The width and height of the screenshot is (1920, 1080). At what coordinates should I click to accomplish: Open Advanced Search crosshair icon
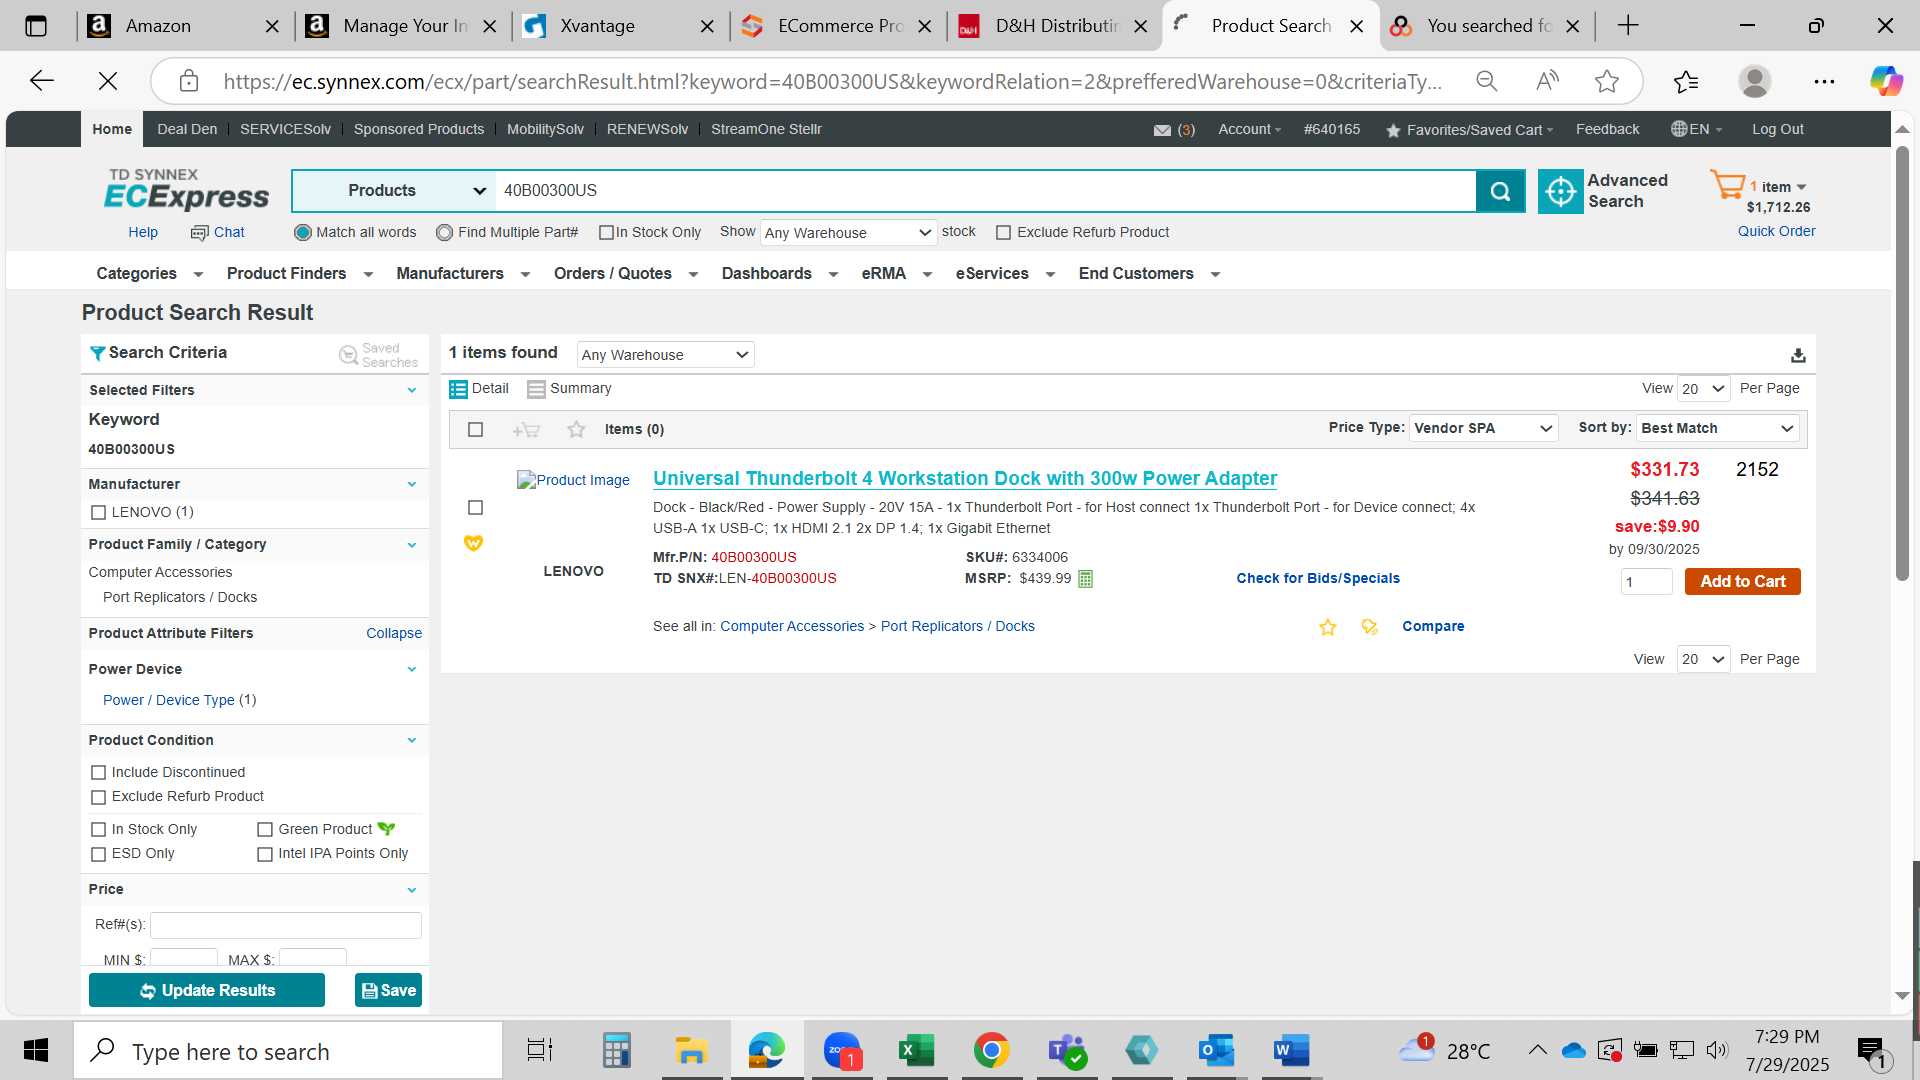click(x=1560, y=191)
